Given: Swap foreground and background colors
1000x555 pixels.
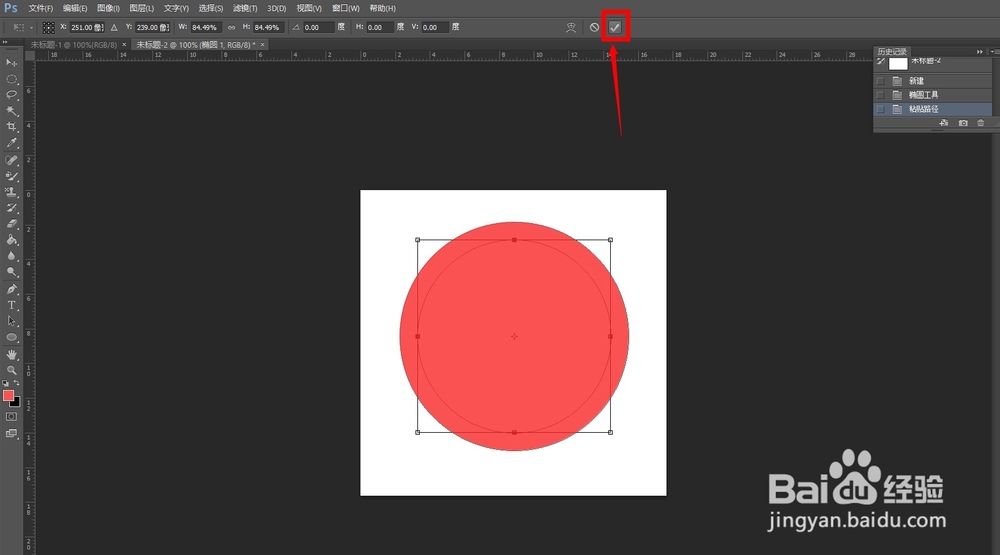Looking at the screenshot, I should click(x=17, y=383).
